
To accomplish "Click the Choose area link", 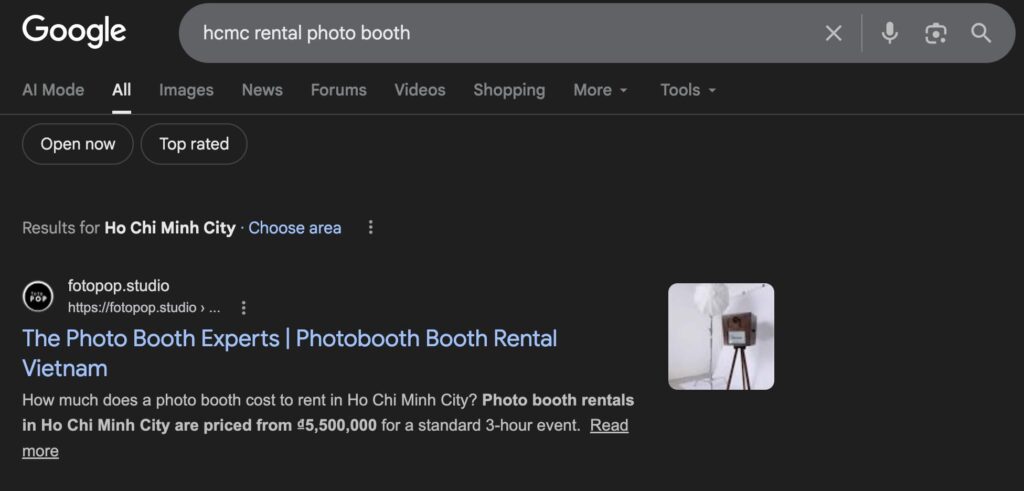I will (x=295, y=228).
